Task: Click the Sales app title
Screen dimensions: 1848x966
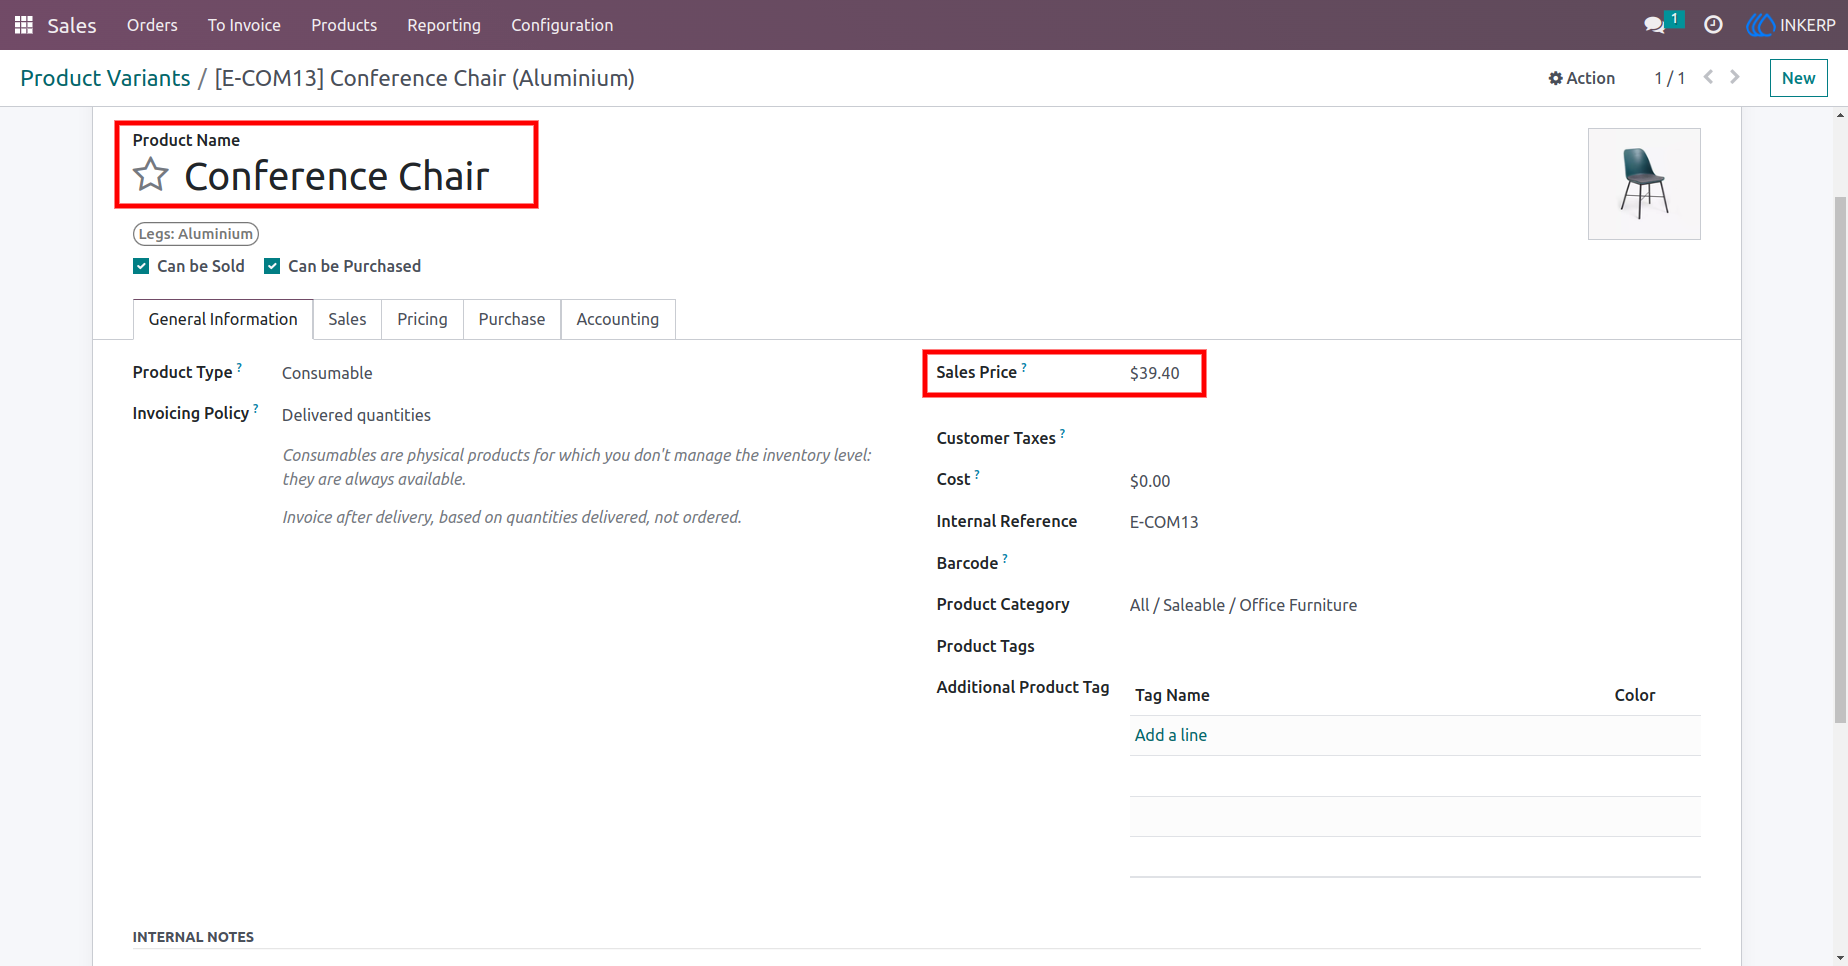Action: pyautogui.click(x=72, y=25)
